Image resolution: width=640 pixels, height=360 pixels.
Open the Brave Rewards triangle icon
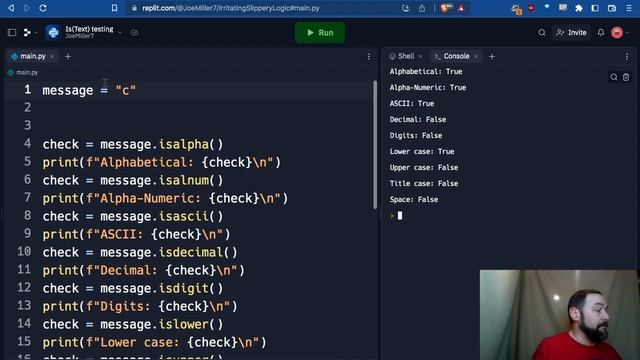click(x=461, y=8)
